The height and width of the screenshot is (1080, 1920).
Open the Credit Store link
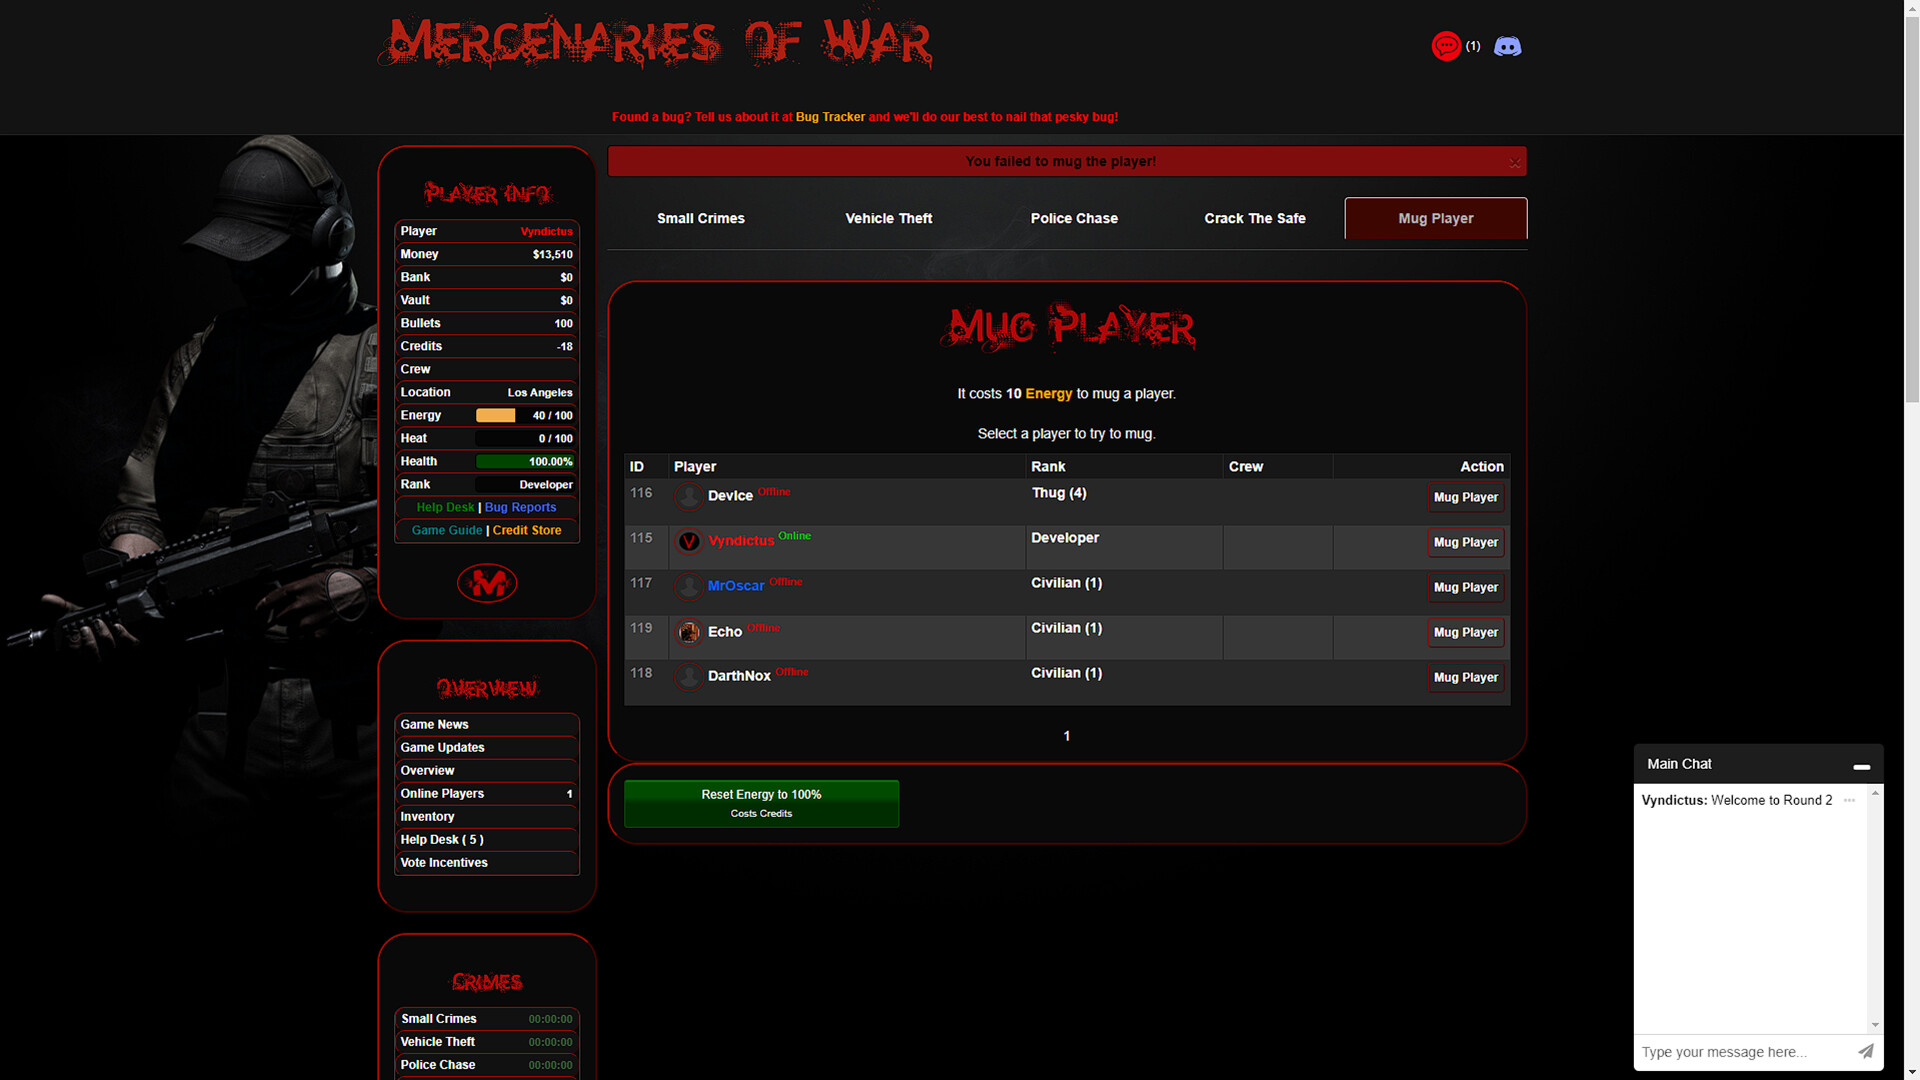(x=527, y=530)
